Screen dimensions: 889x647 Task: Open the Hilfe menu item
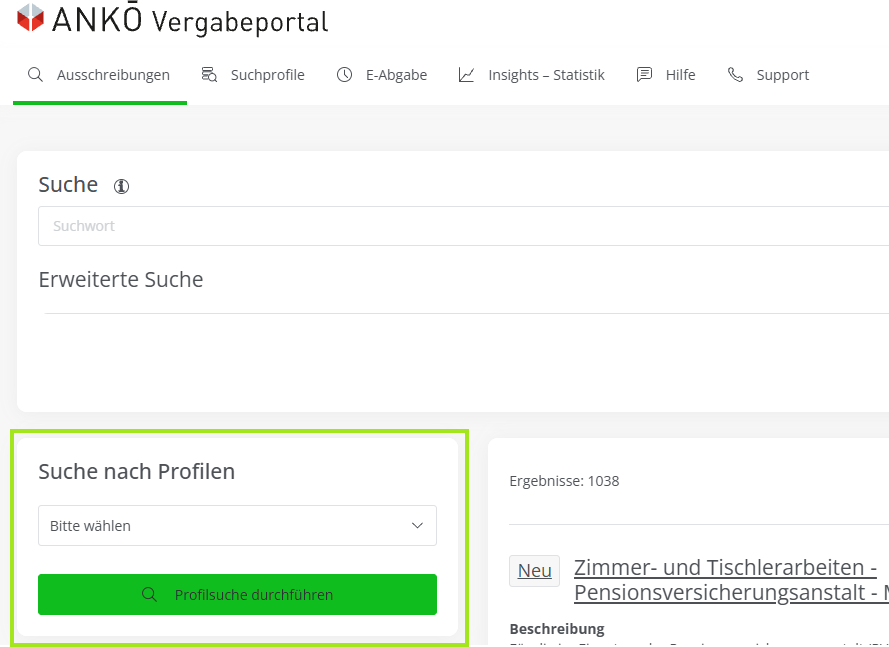click(680, 75)
